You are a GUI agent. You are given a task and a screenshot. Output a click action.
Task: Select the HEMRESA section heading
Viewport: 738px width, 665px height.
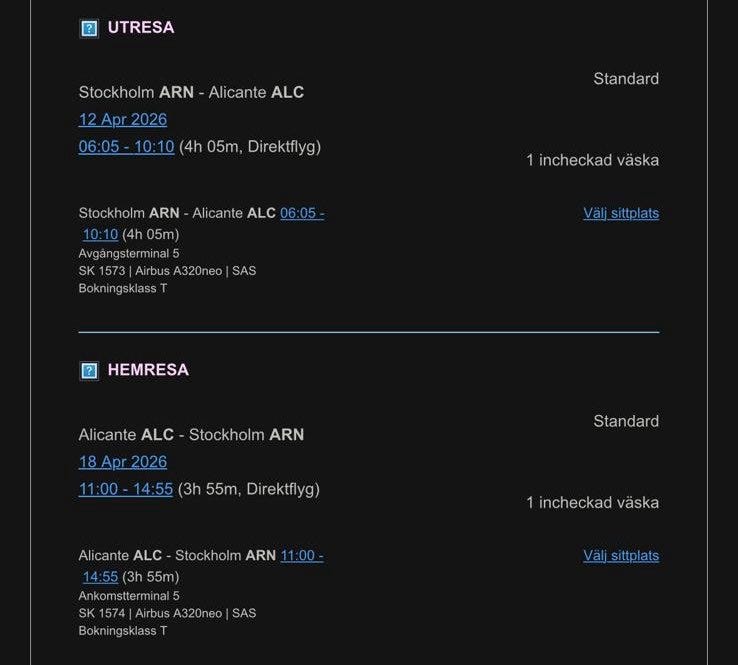148,370
